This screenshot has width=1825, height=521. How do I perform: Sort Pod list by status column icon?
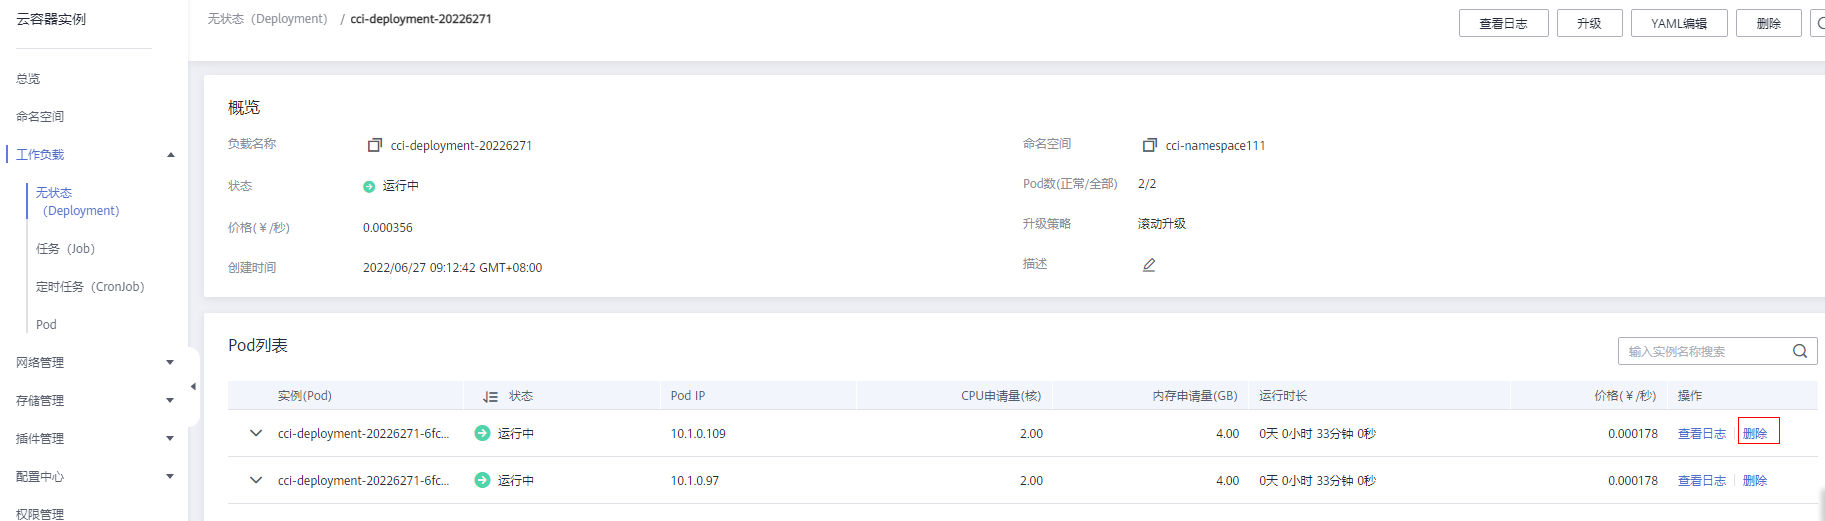[490, 397]
